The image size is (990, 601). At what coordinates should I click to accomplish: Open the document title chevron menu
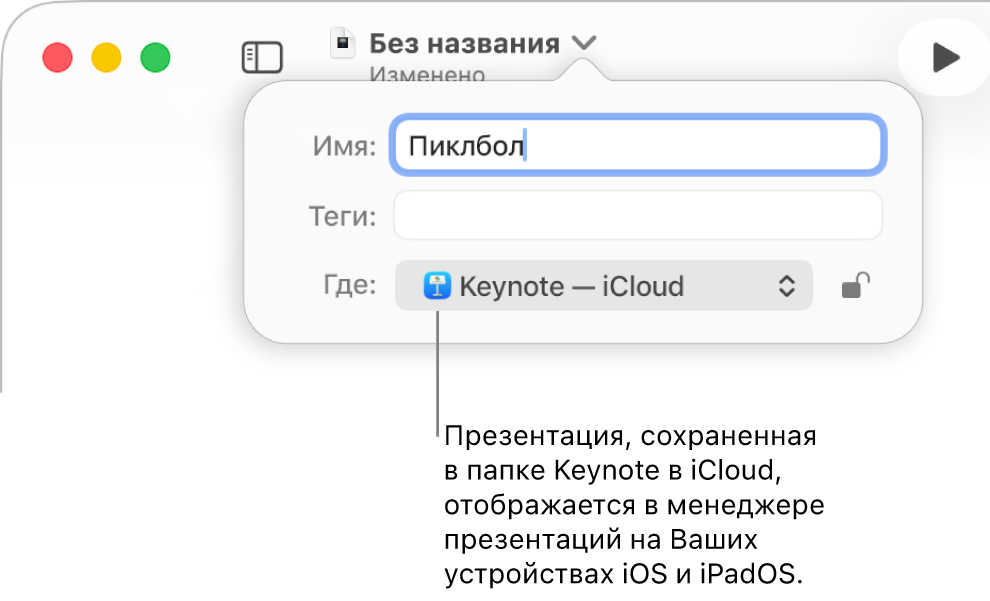click(584, 43)
